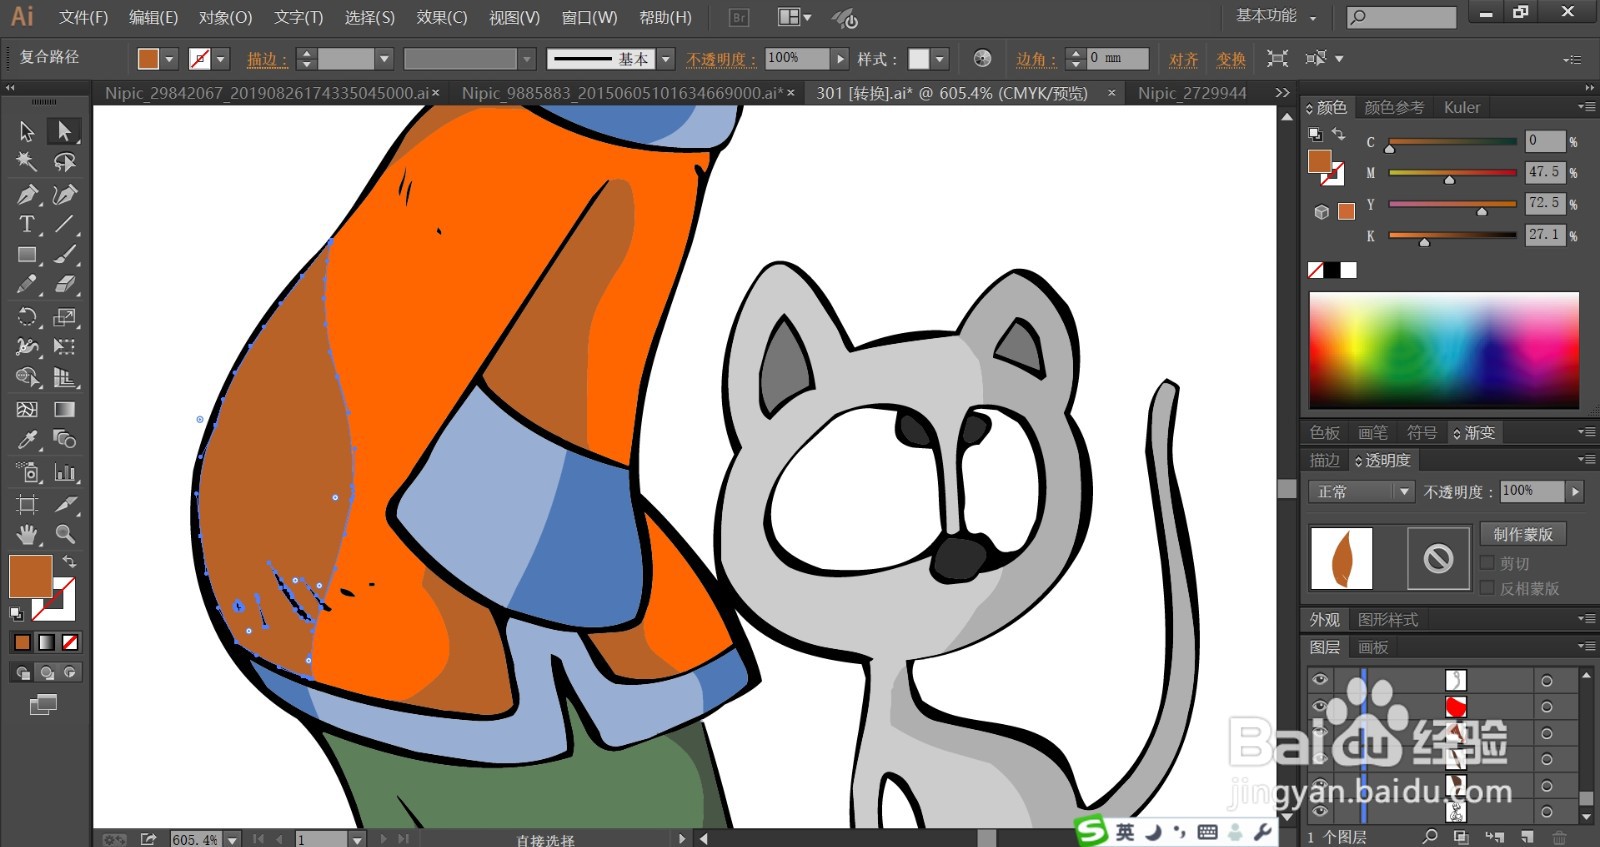Click the 边角 link in control bar

point(1036,59)
